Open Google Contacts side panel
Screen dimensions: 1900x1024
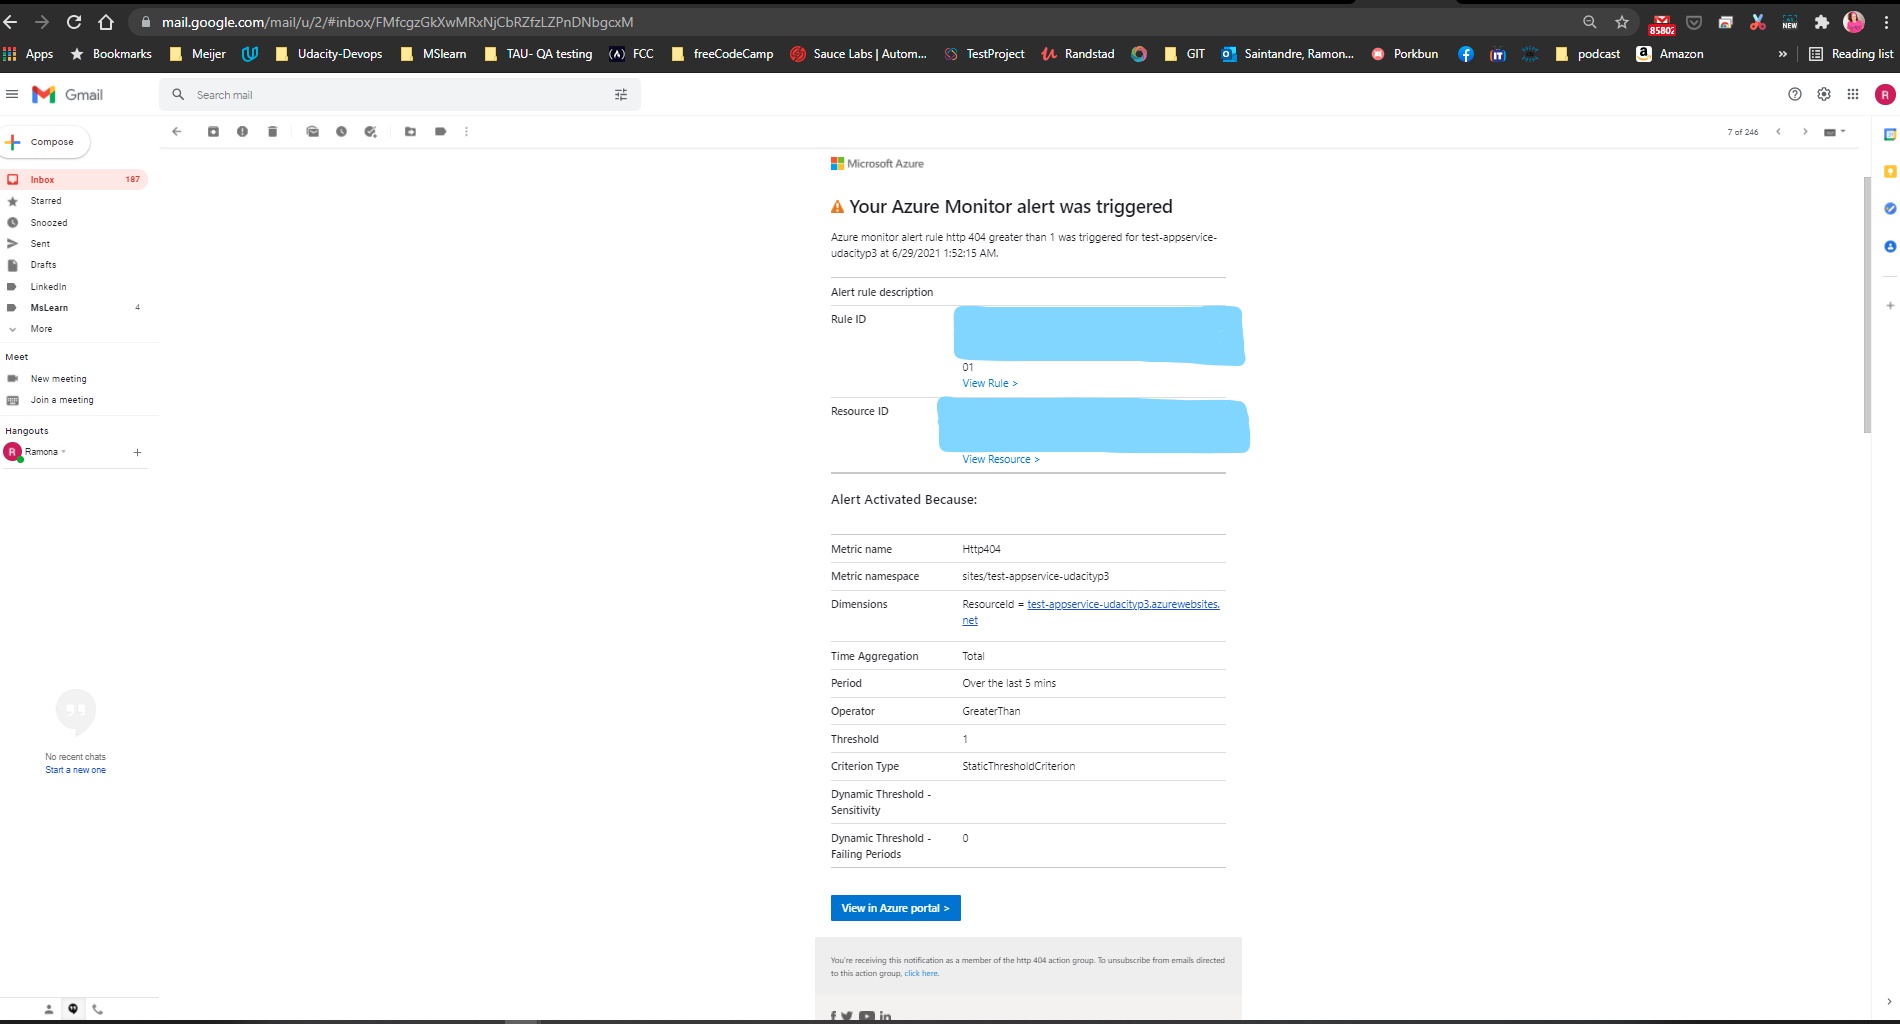click(1890, 246)
